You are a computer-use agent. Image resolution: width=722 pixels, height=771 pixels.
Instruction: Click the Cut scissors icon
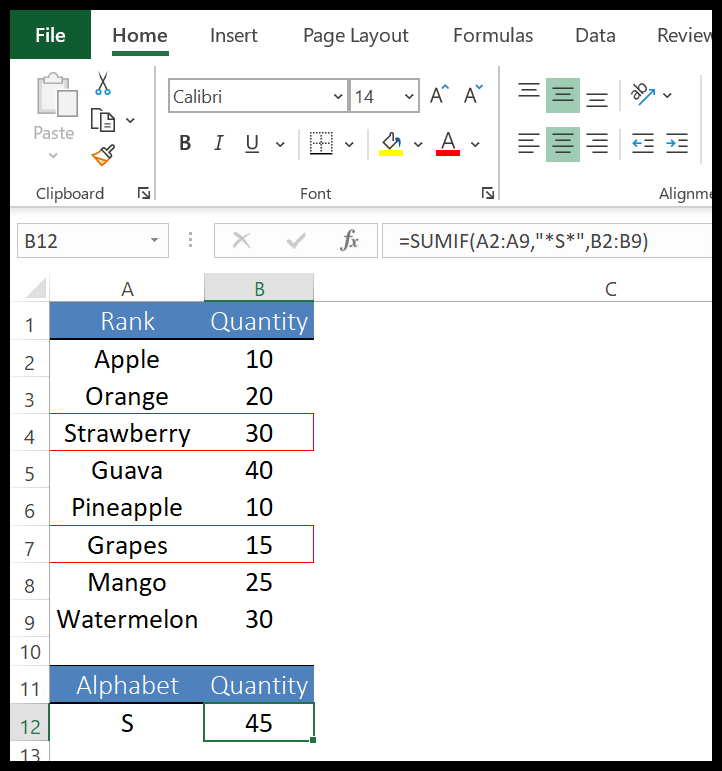click(103, 84)
